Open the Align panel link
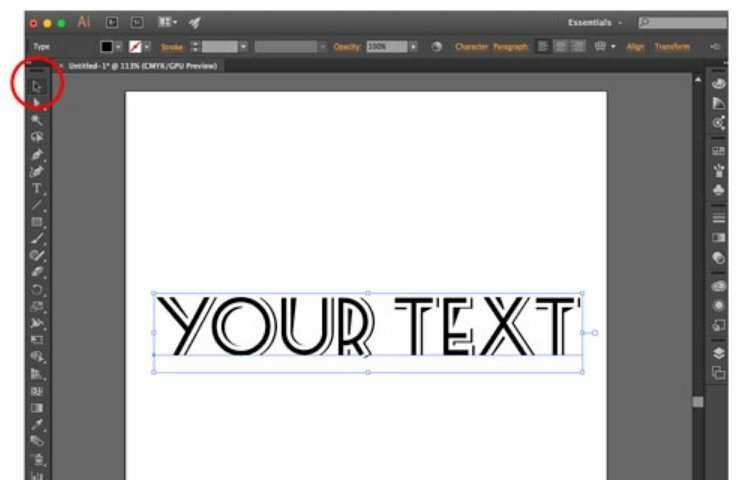This screenshot has height=480, width=746. pos(635,47)
